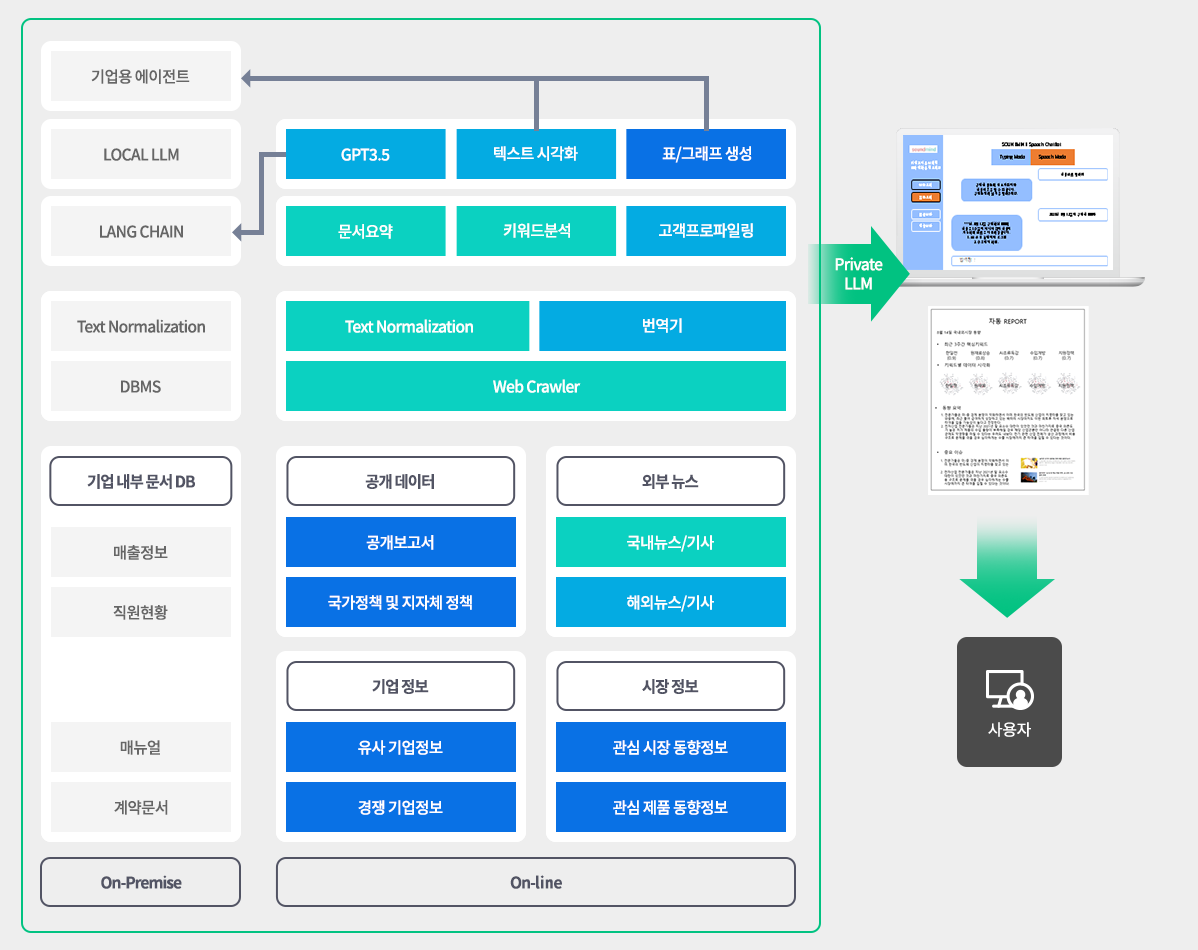Screen dimensions: 1198x950
Task: Select the 고객프로파일링 block
Action: click(706, 231)
